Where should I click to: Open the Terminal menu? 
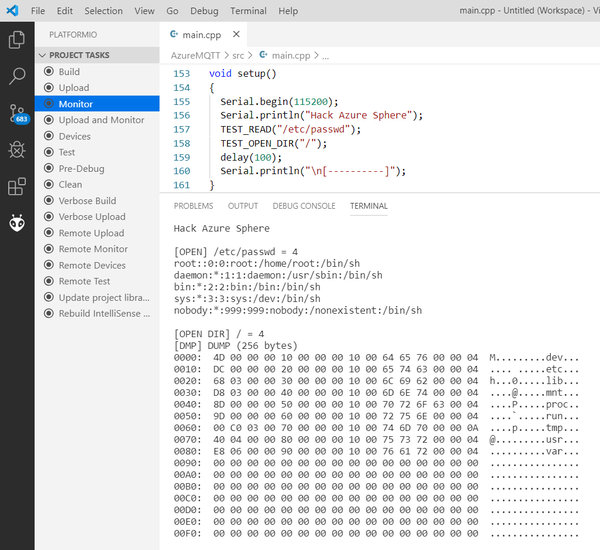coord(248,11)
